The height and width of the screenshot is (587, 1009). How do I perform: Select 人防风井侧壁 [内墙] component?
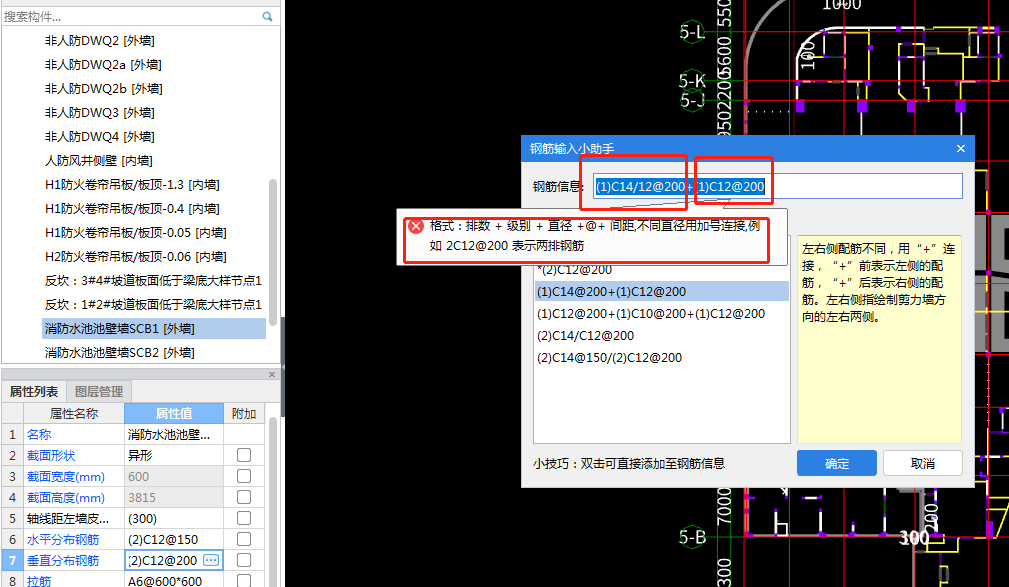(x=98, y=160)
